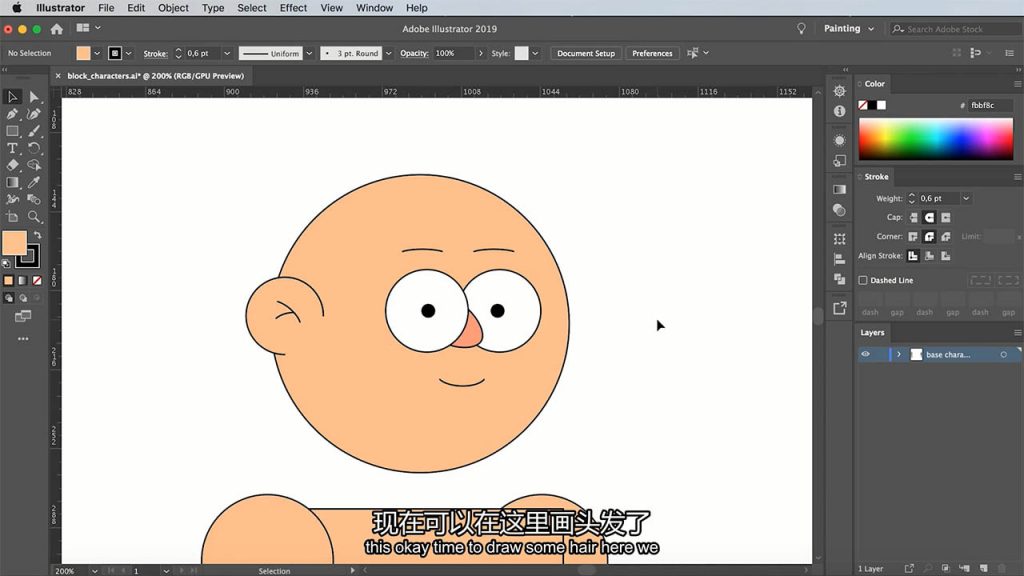The height and width of the screenshot is (576, 1024).
Task: Select the Paintbrush tool
Action: (34, 131)
